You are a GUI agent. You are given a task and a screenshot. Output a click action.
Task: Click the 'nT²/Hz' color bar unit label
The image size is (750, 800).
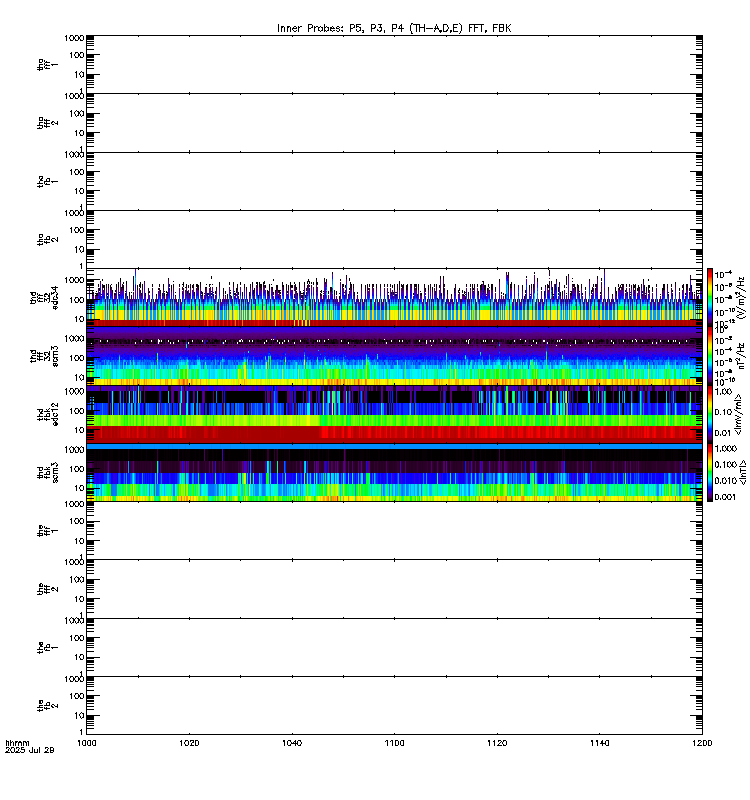point(741,356)
